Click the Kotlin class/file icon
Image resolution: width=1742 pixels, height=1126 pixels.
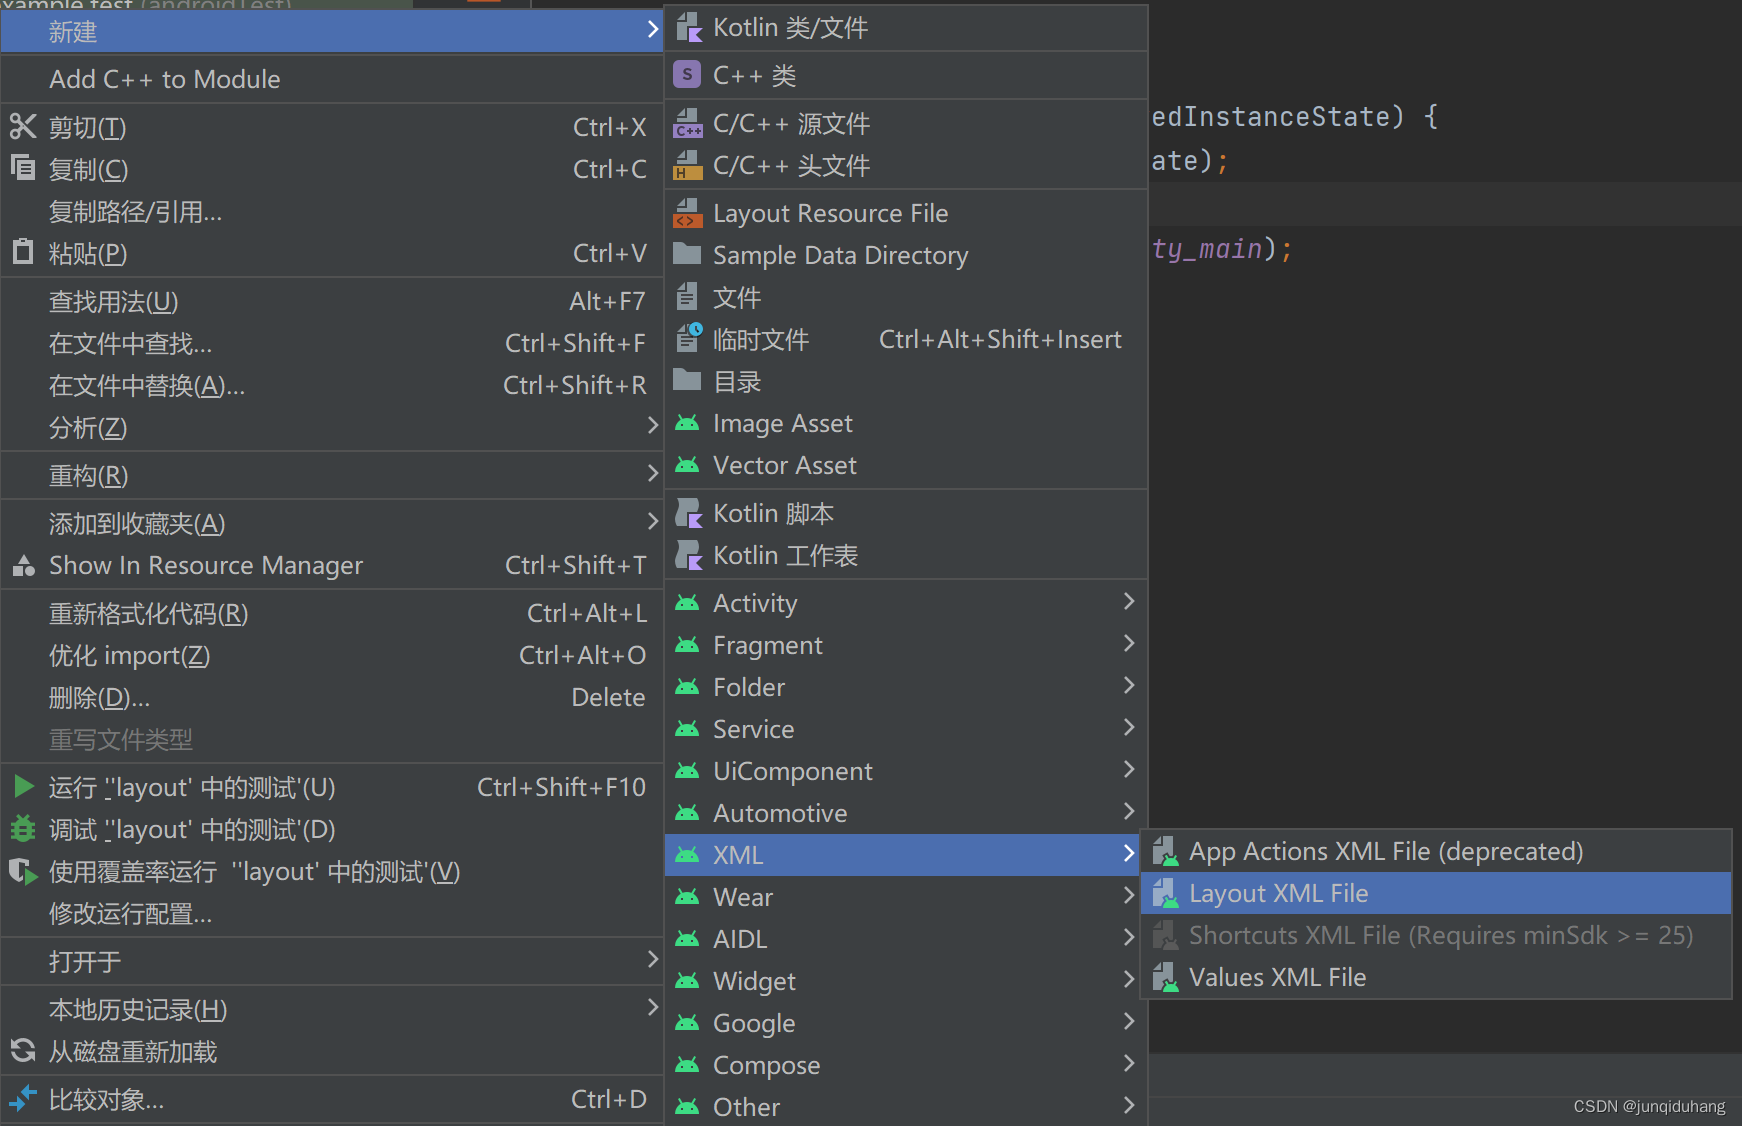pos(688,28)
